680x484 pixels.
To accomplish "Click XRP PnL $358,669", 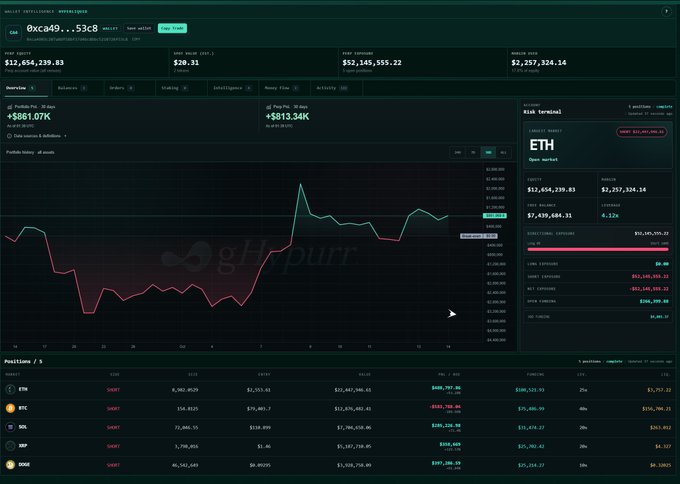I will click(450, 445).
